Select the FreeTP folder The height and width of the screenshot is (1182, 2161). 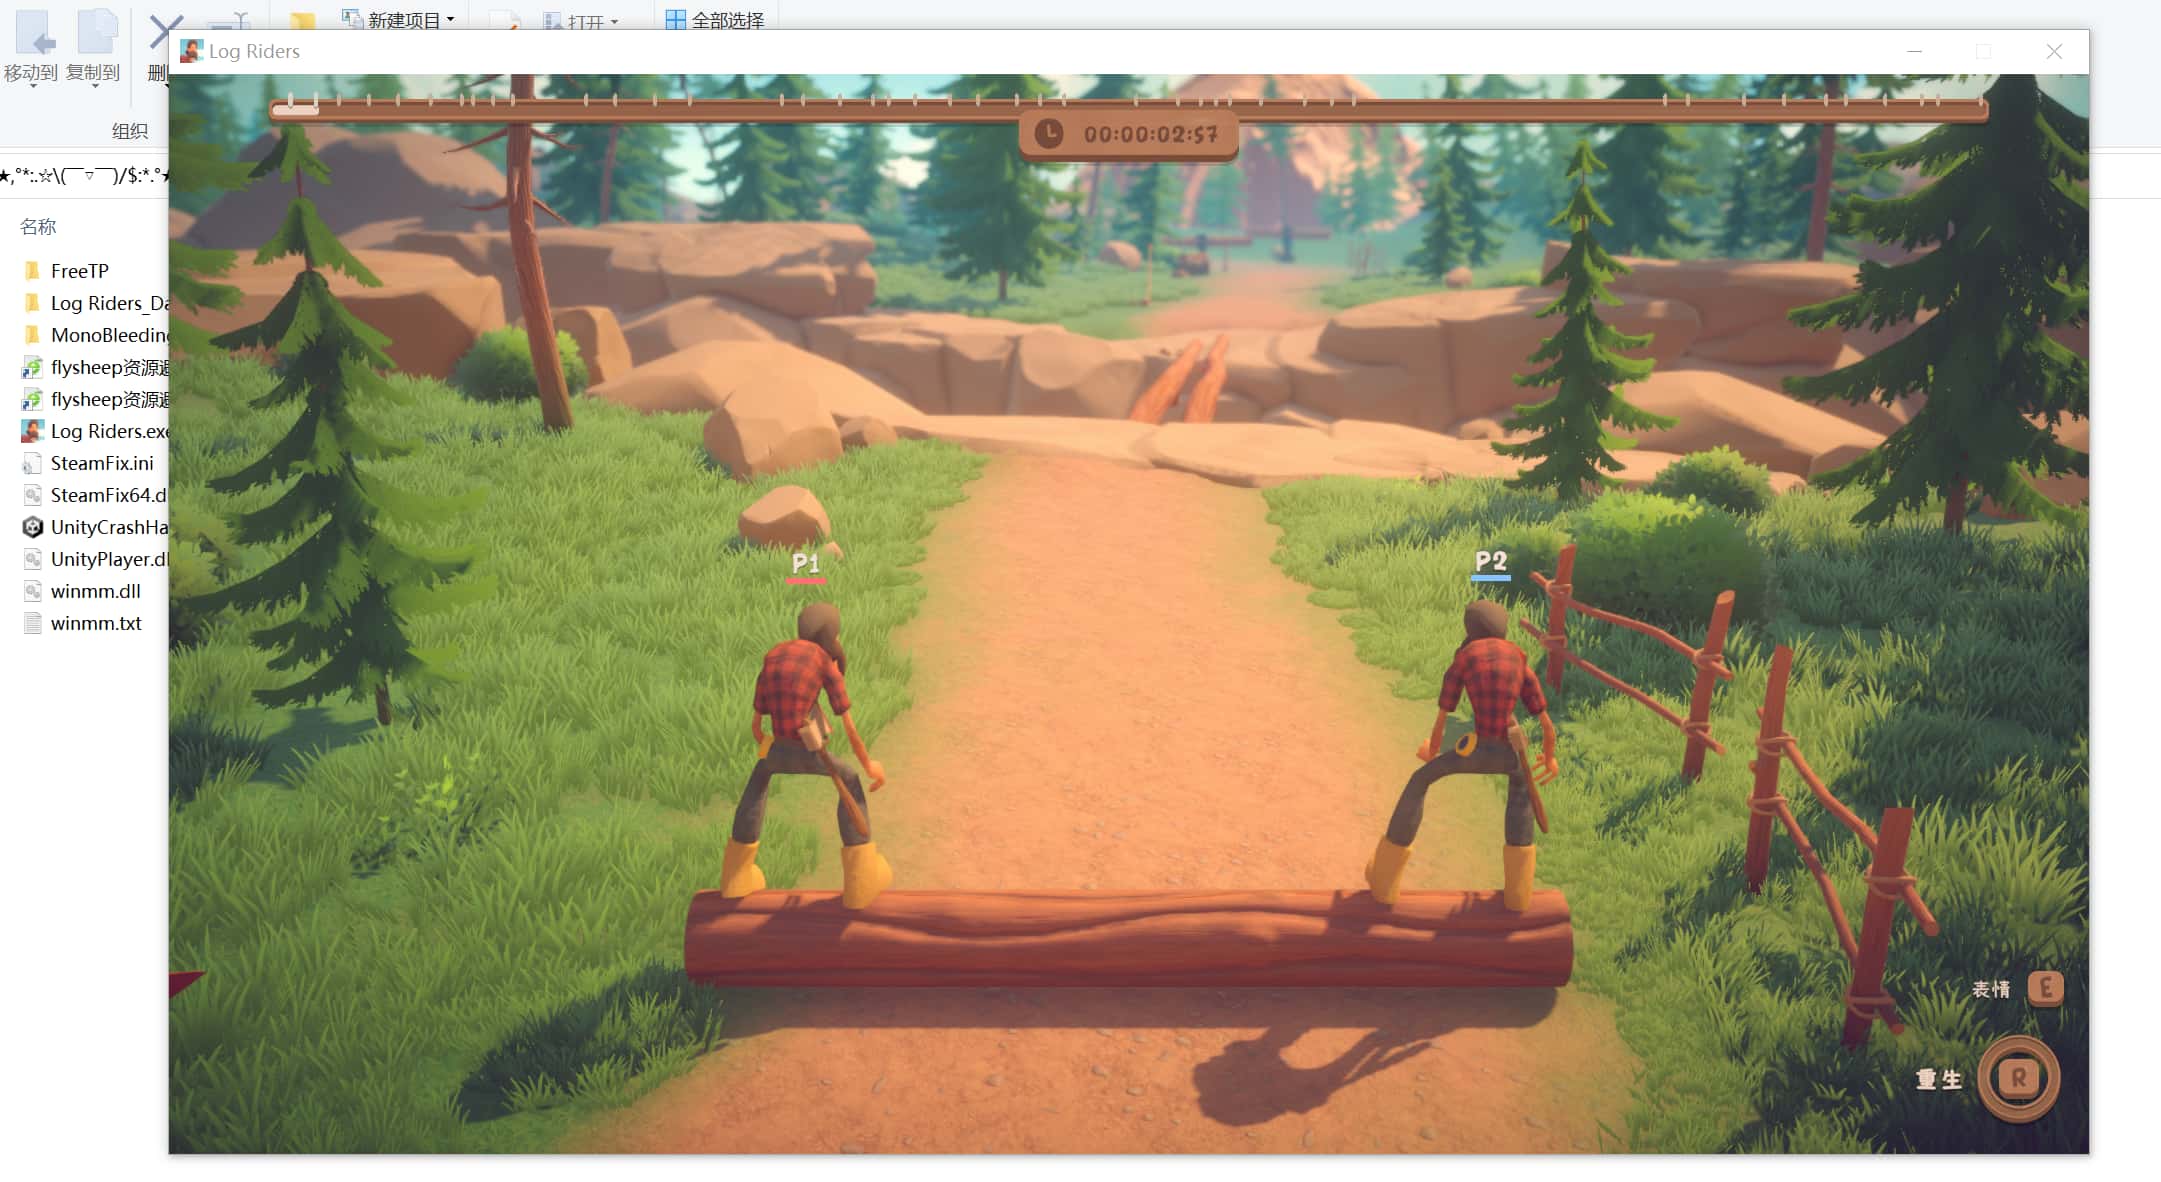tap(80, 271)
